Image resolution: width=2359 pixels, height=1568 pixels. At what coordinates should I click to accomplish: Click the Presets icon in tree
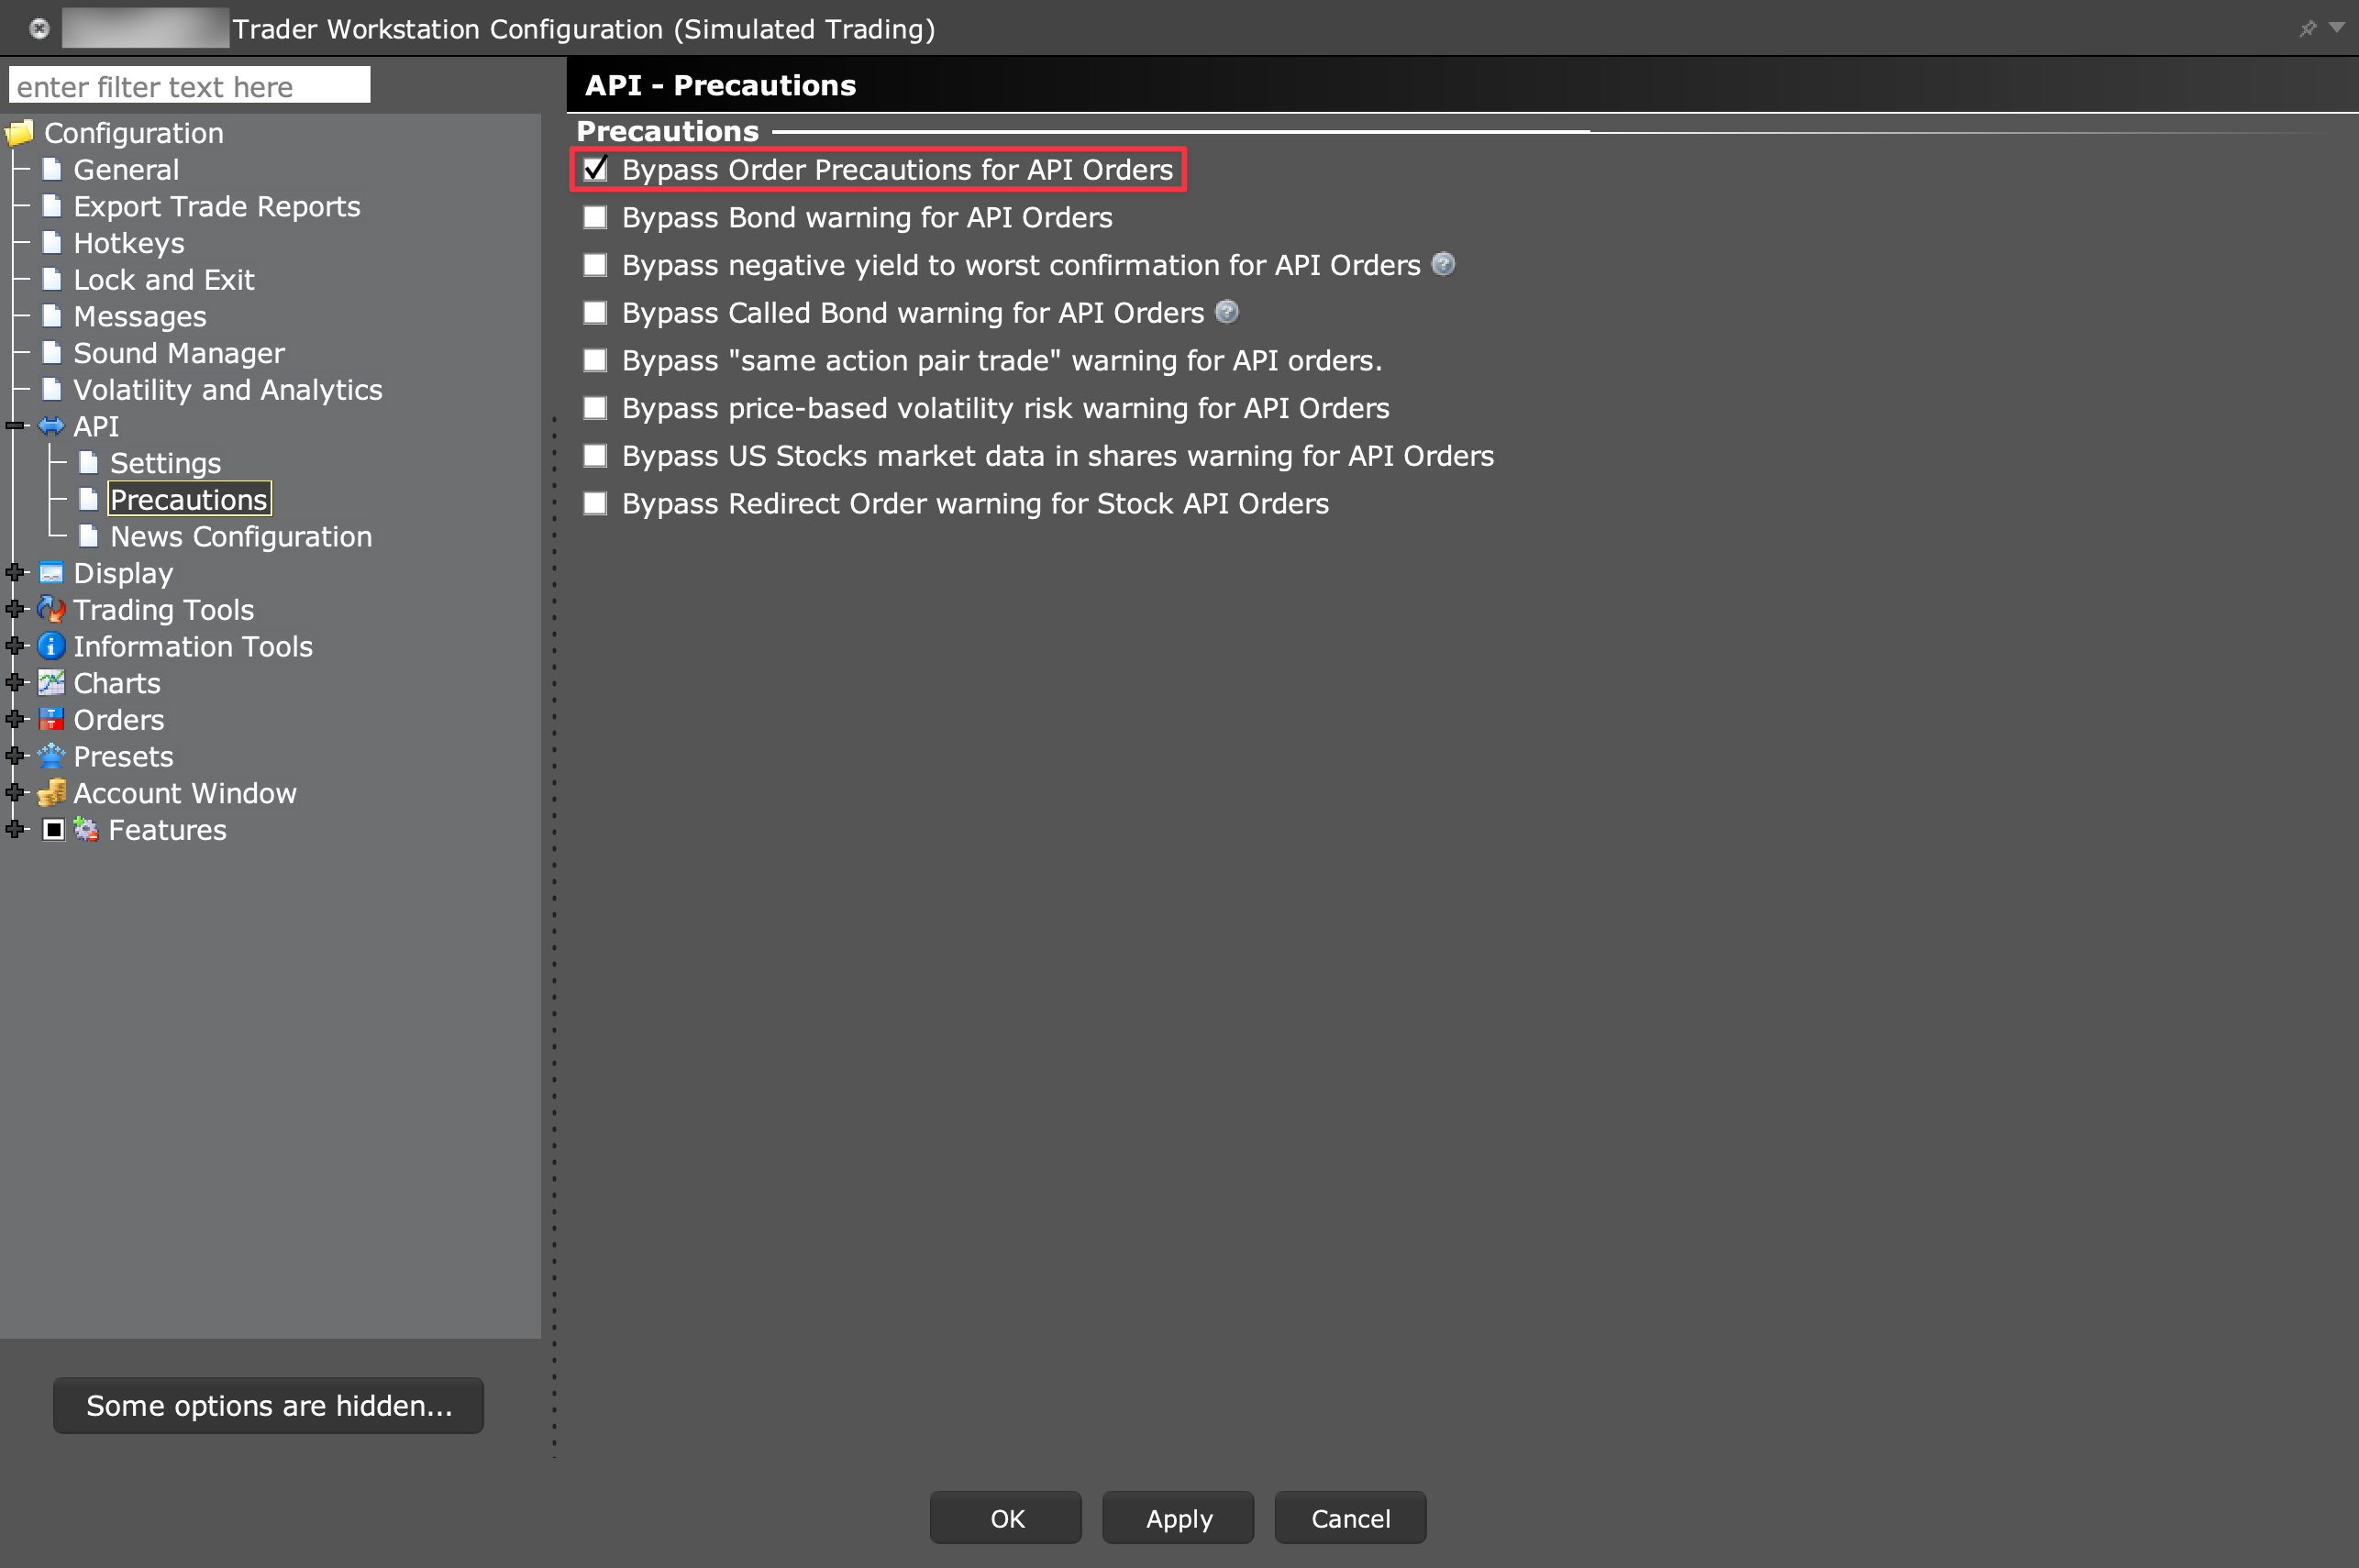pos(51,756)
